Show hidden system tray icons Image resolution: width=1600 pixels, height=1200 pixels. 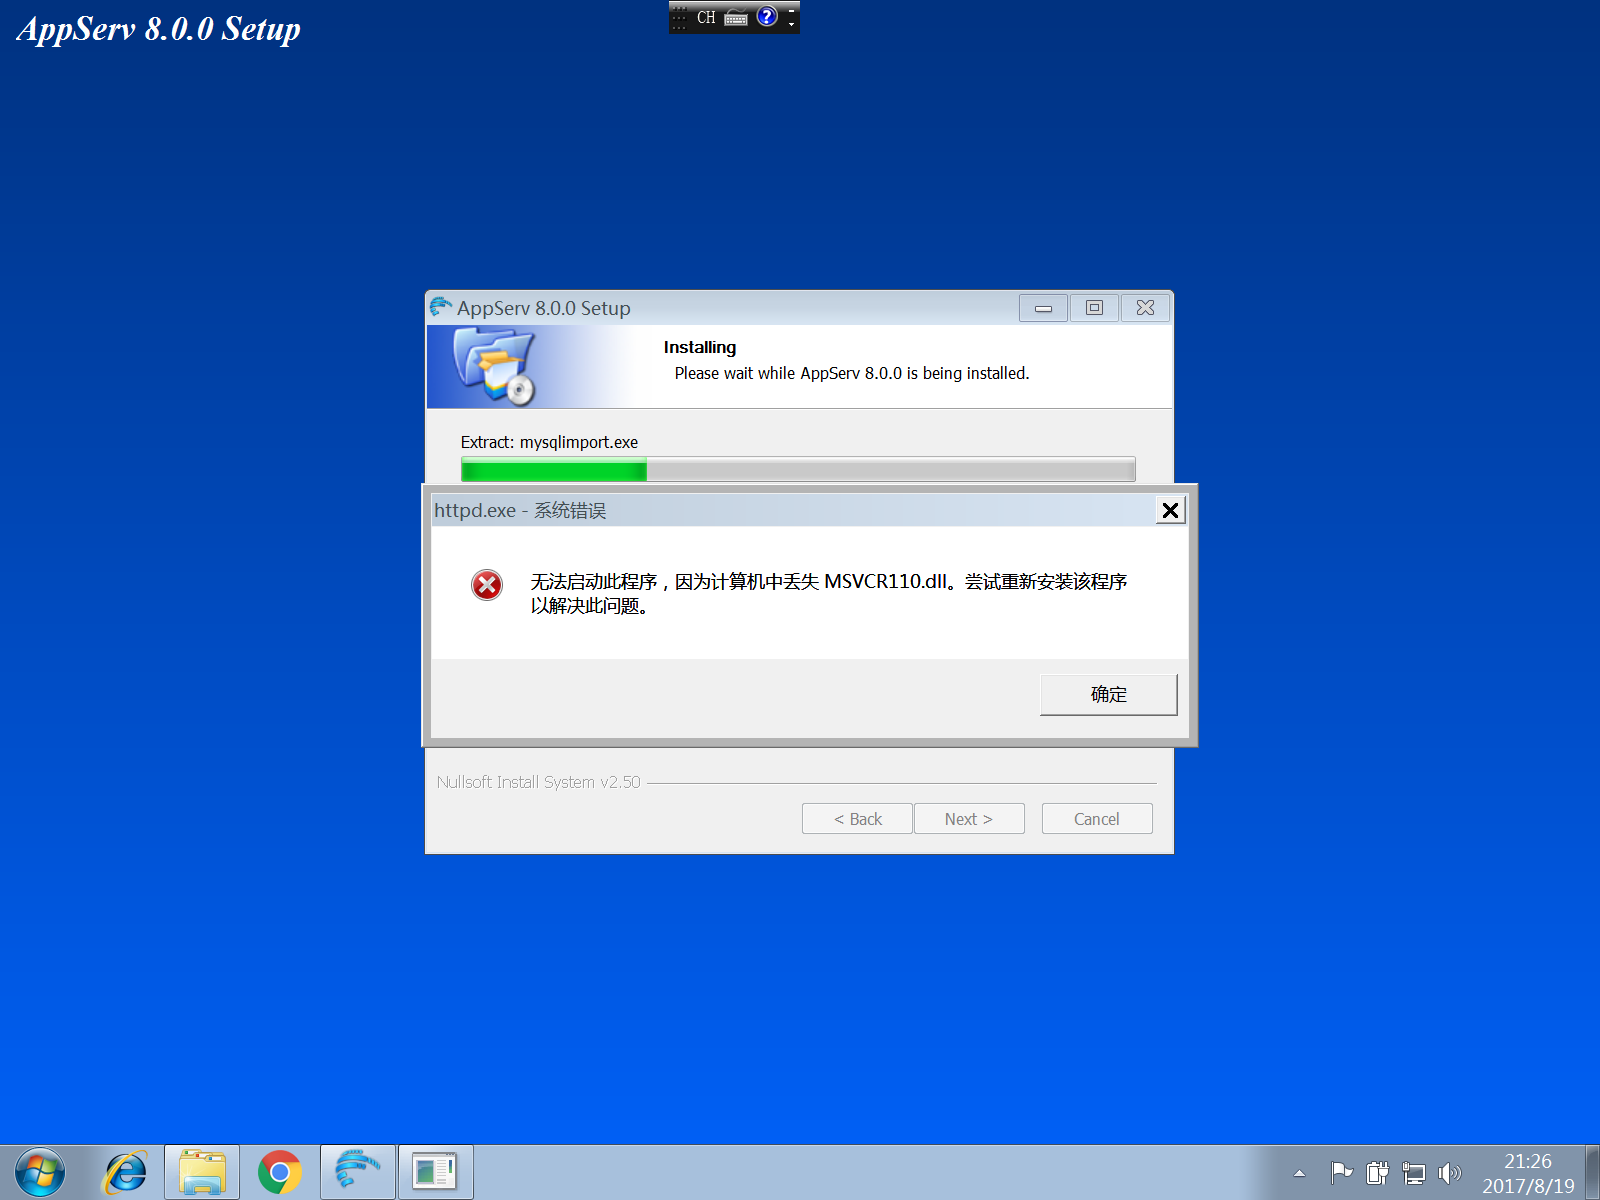(1299, 1173)
